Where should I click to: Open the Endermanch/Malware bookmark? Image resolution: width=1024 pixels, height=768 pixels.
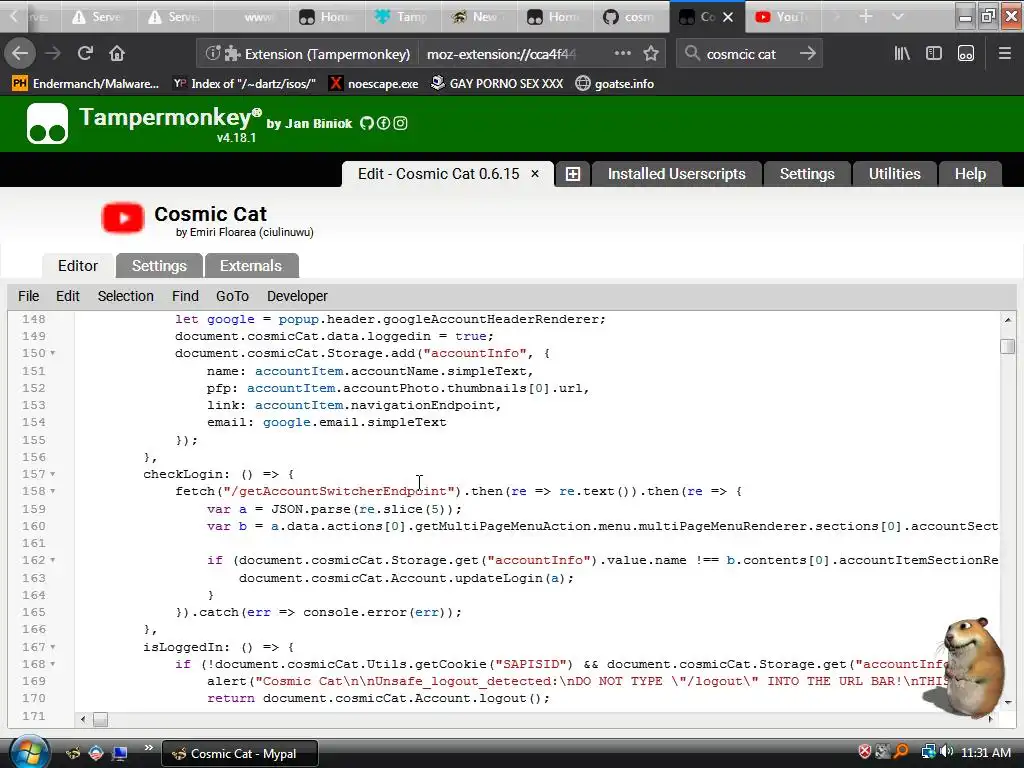(x=86, y=84)
